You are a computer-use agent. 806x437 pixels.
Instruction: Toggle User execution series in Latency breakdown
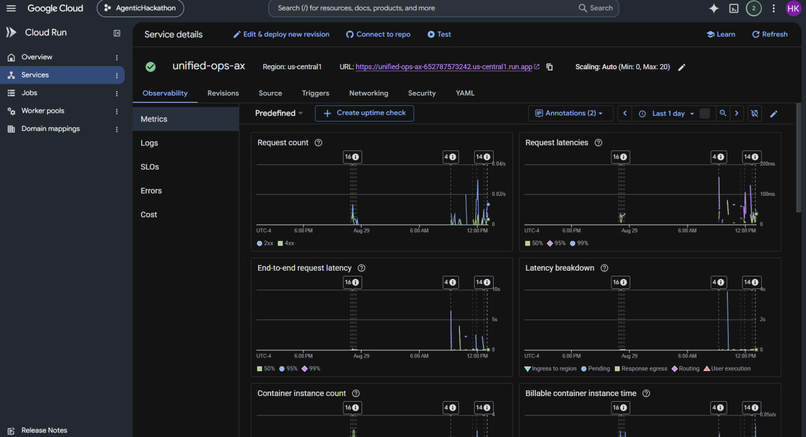pyautogui.click(x=727, y=369)
